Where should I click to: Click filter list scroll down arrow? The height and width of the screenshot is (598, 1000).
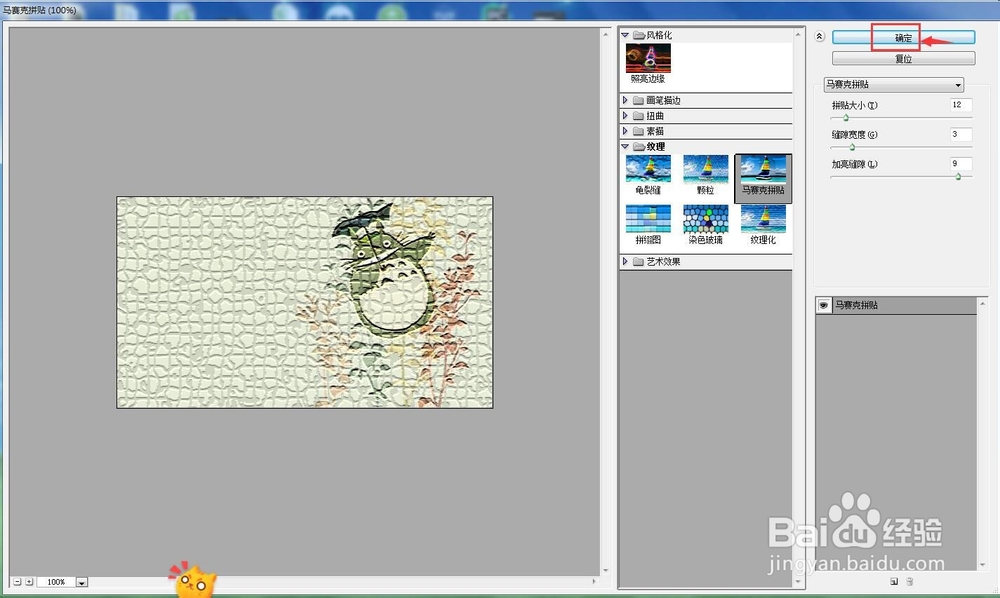pyautogui.click(x=798, y=581)
